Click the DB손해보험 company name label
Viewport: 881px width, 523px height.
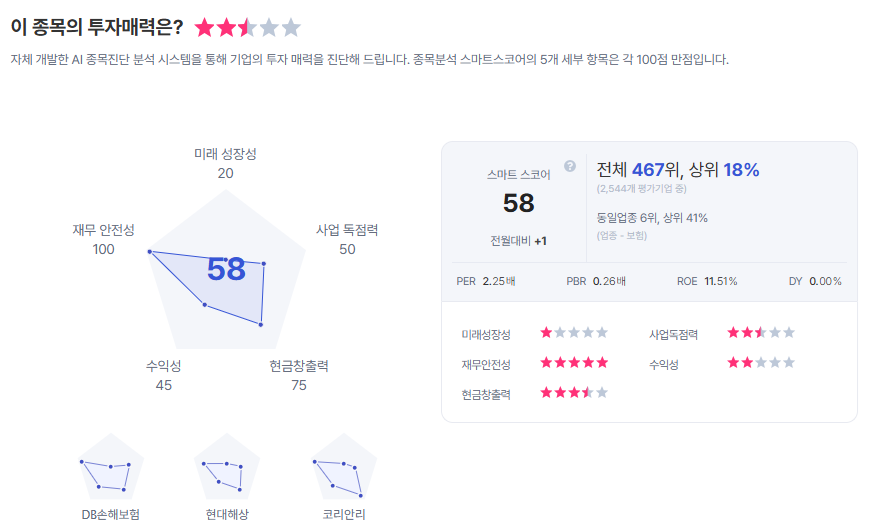(x=110, y=514)
